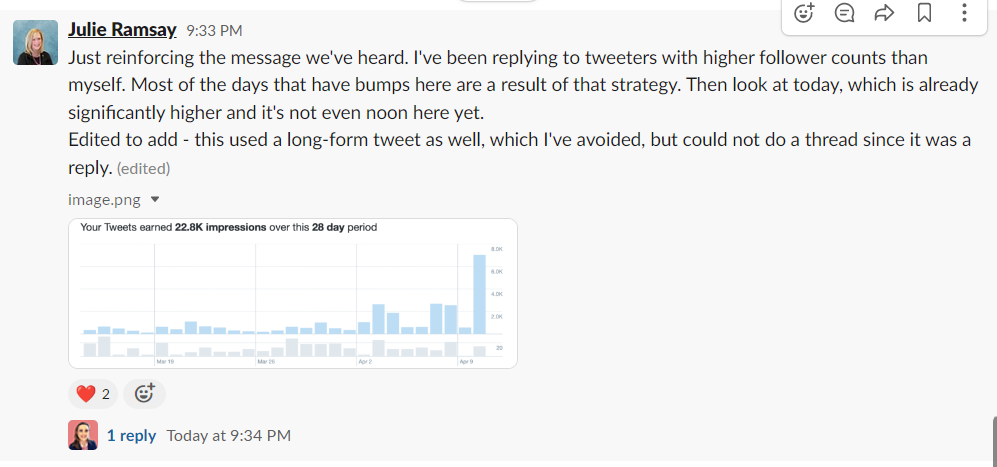Open the impressions chart image thumbnail

(292, 293)
